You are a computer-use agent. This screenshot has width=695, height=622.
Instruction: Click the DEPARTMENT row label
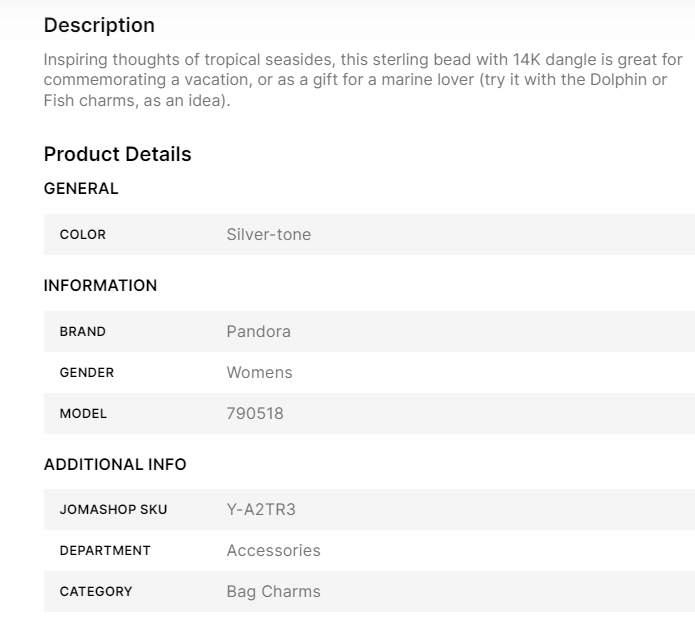(105, 550)
